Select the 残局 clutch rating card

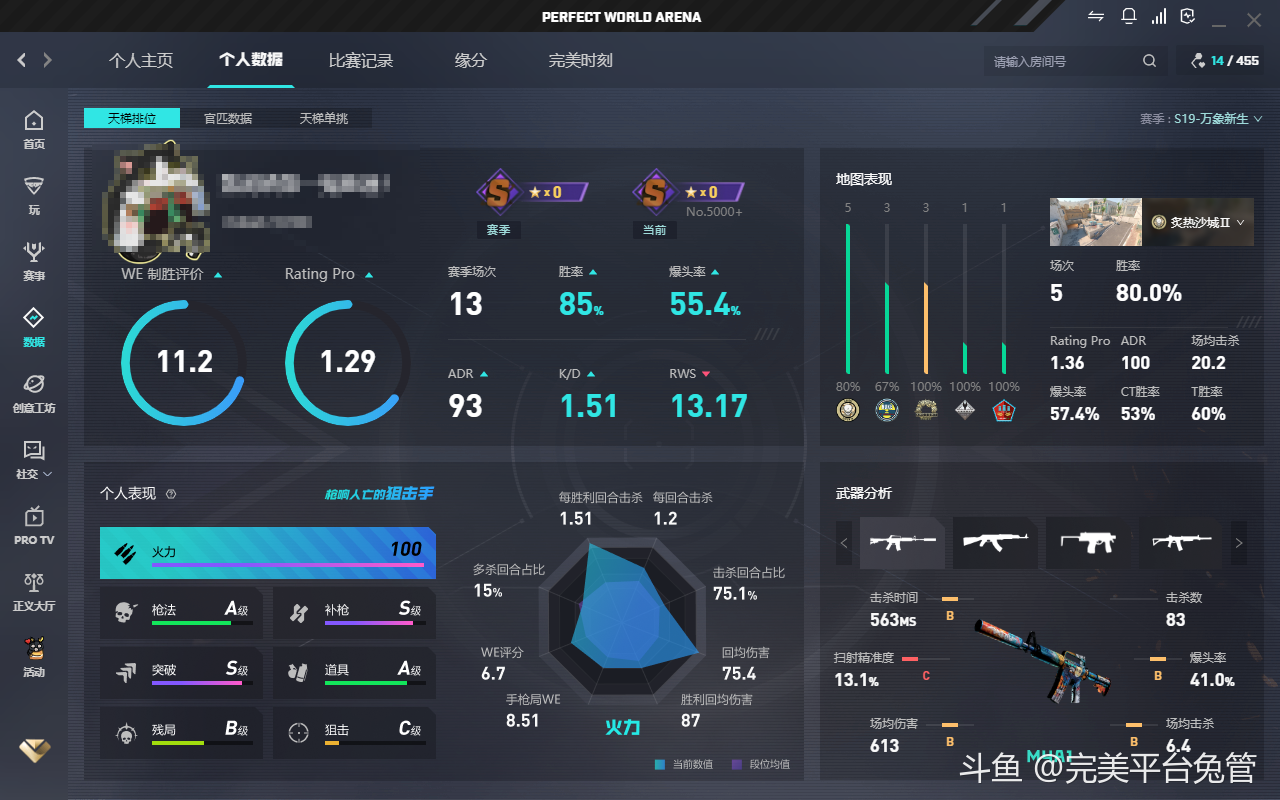tap(181, 732)
